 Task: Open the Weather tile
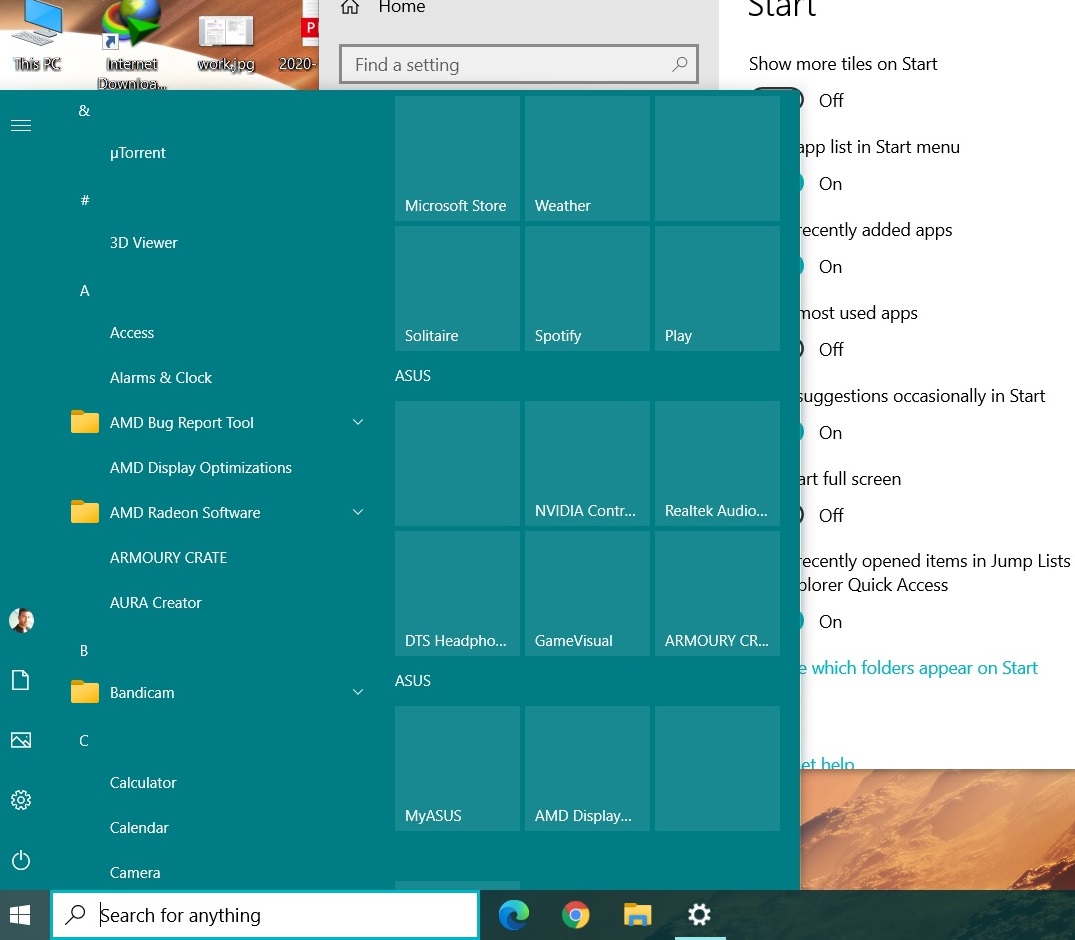coord(588,158)
